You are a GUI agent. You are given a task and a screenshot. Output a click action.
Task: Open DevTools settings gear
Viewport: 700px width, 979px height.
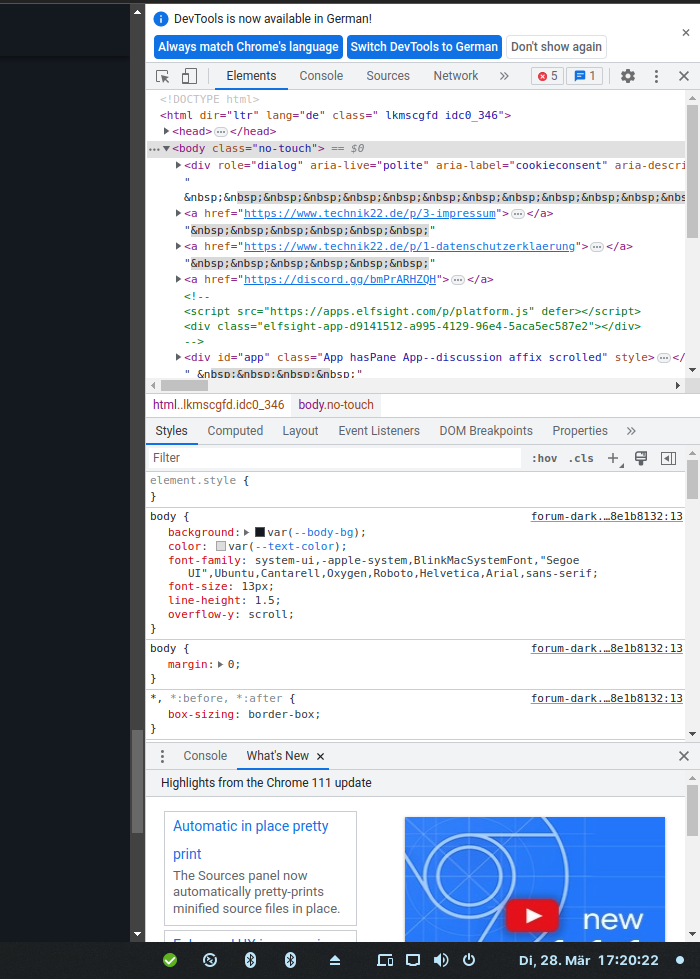point(628,76)
